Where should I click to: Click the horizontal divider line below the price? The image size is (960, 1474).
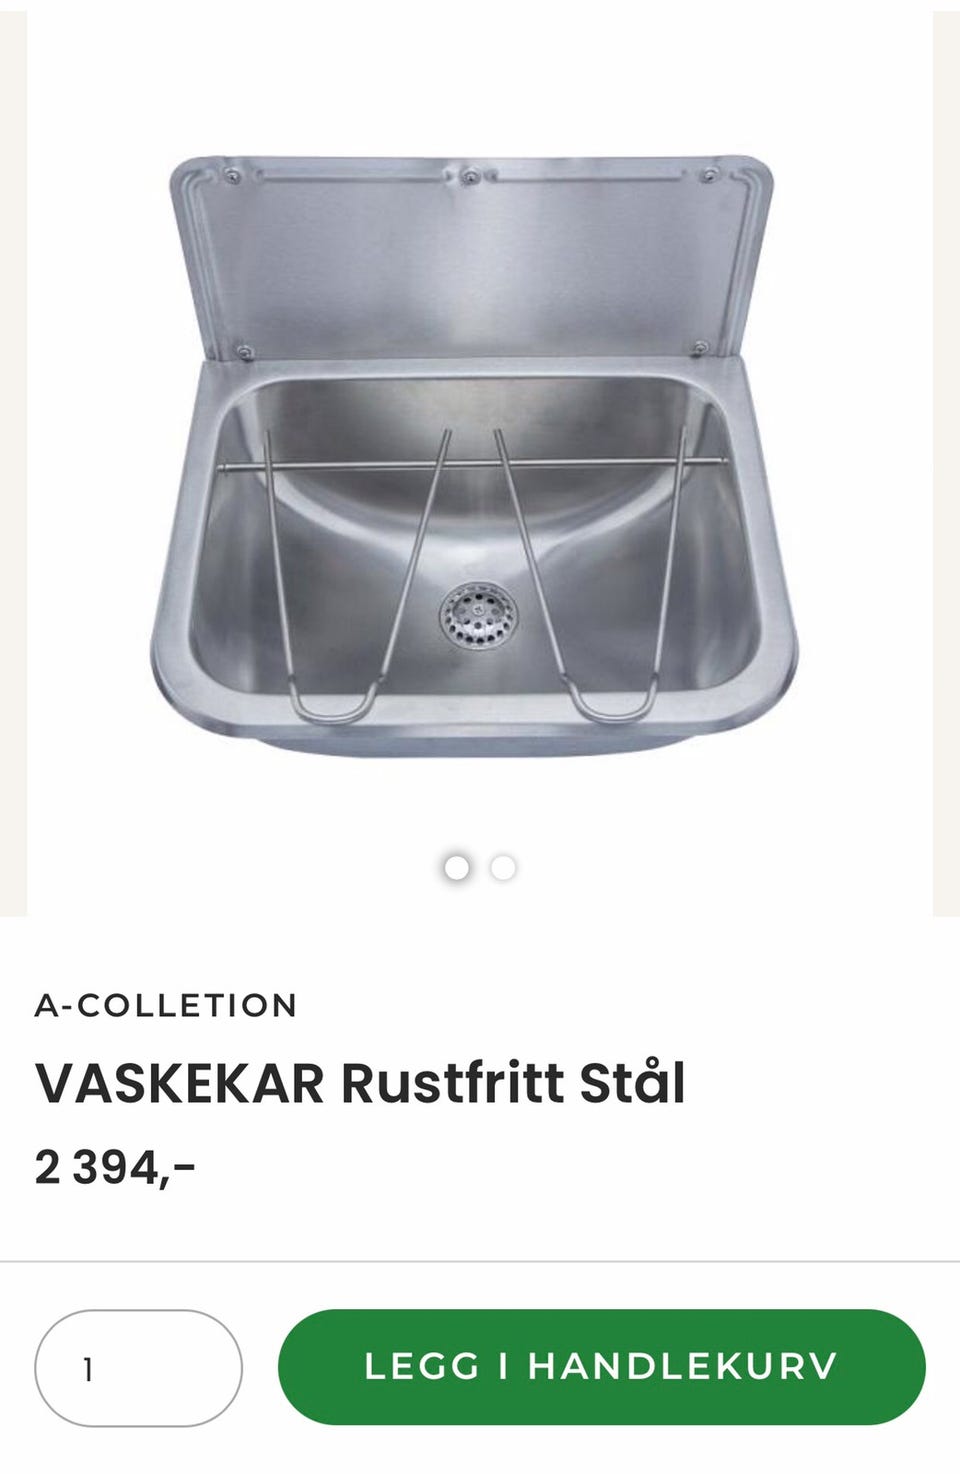(480, 1261)
